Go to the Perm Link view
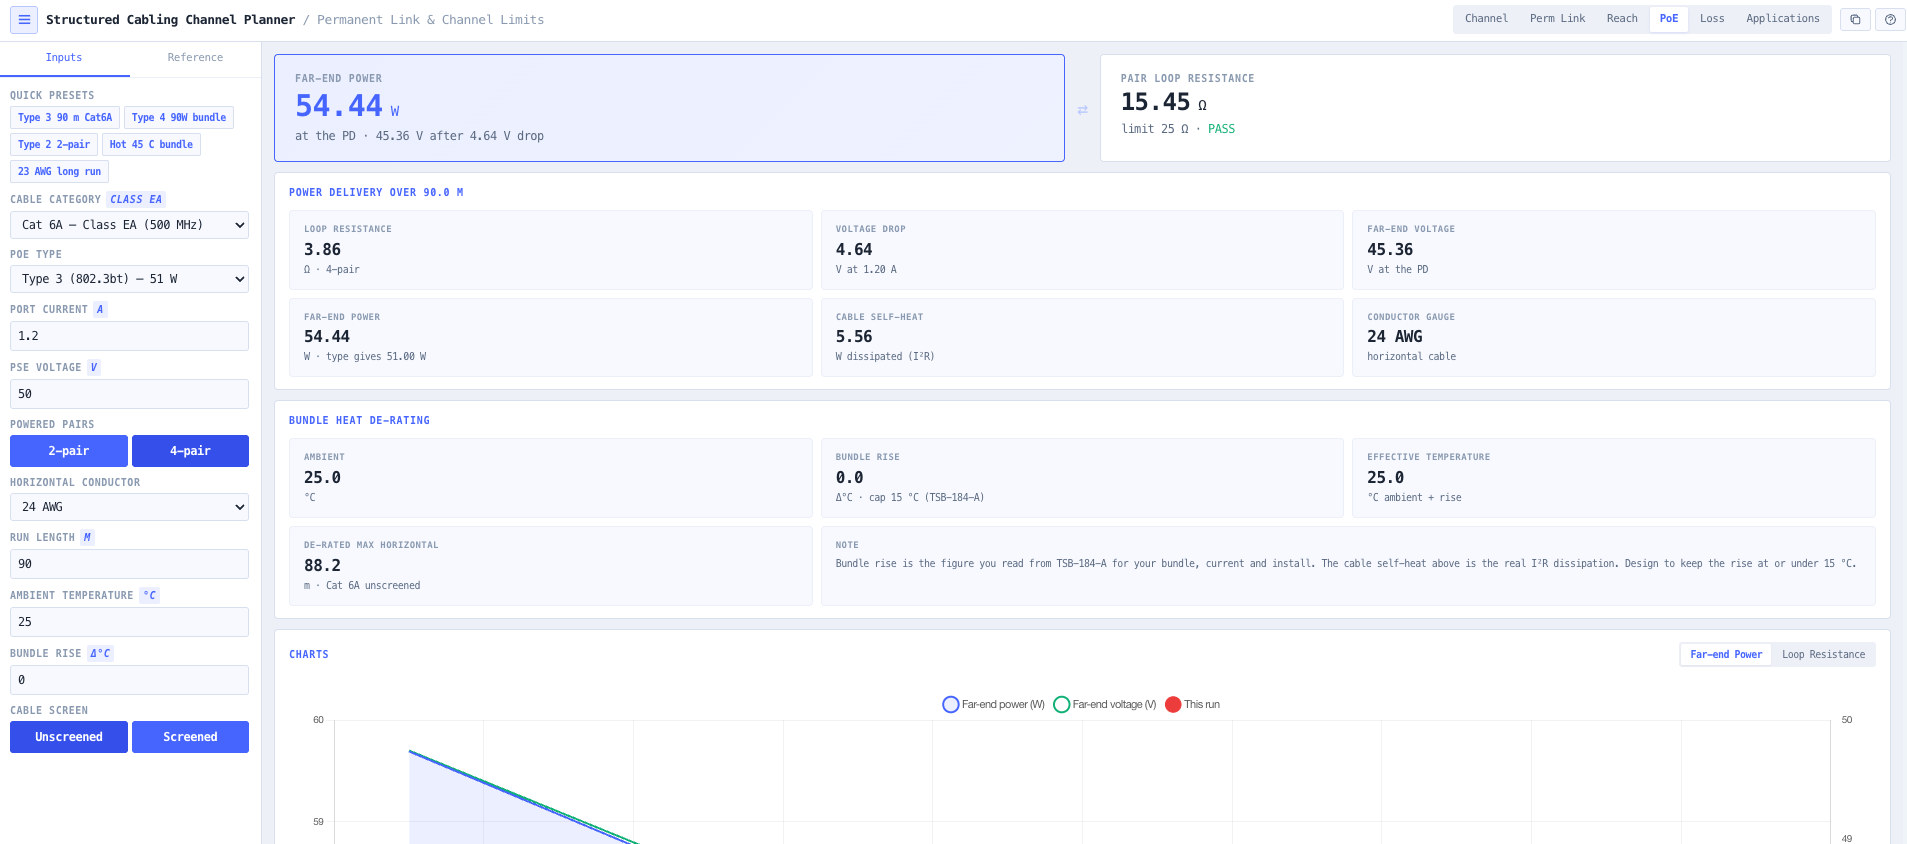1907x844 pixels. (x=1557, y=19)
